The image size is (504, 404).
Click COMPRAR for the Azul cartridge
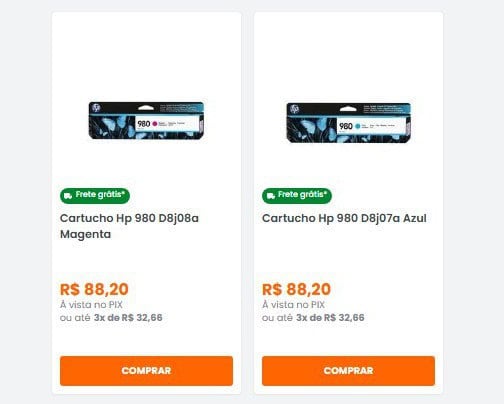(348, 371)
